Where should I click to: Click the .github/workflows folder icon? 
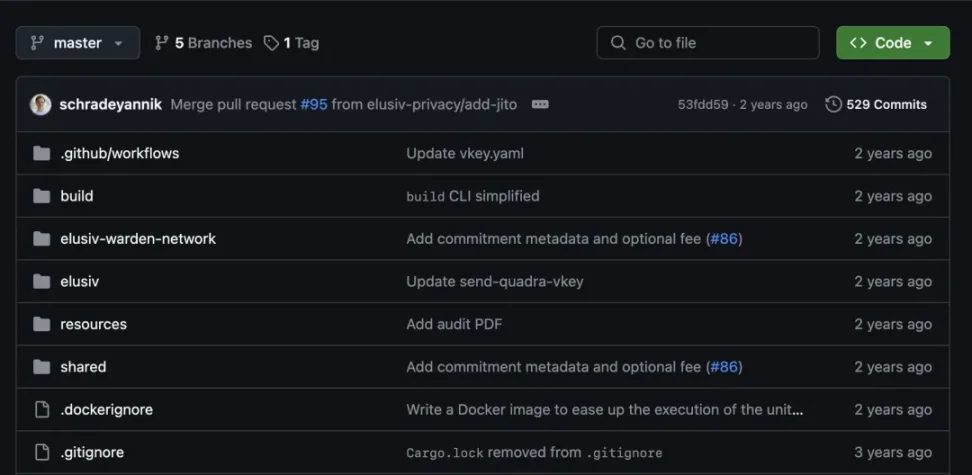click(x=41, y=154)
